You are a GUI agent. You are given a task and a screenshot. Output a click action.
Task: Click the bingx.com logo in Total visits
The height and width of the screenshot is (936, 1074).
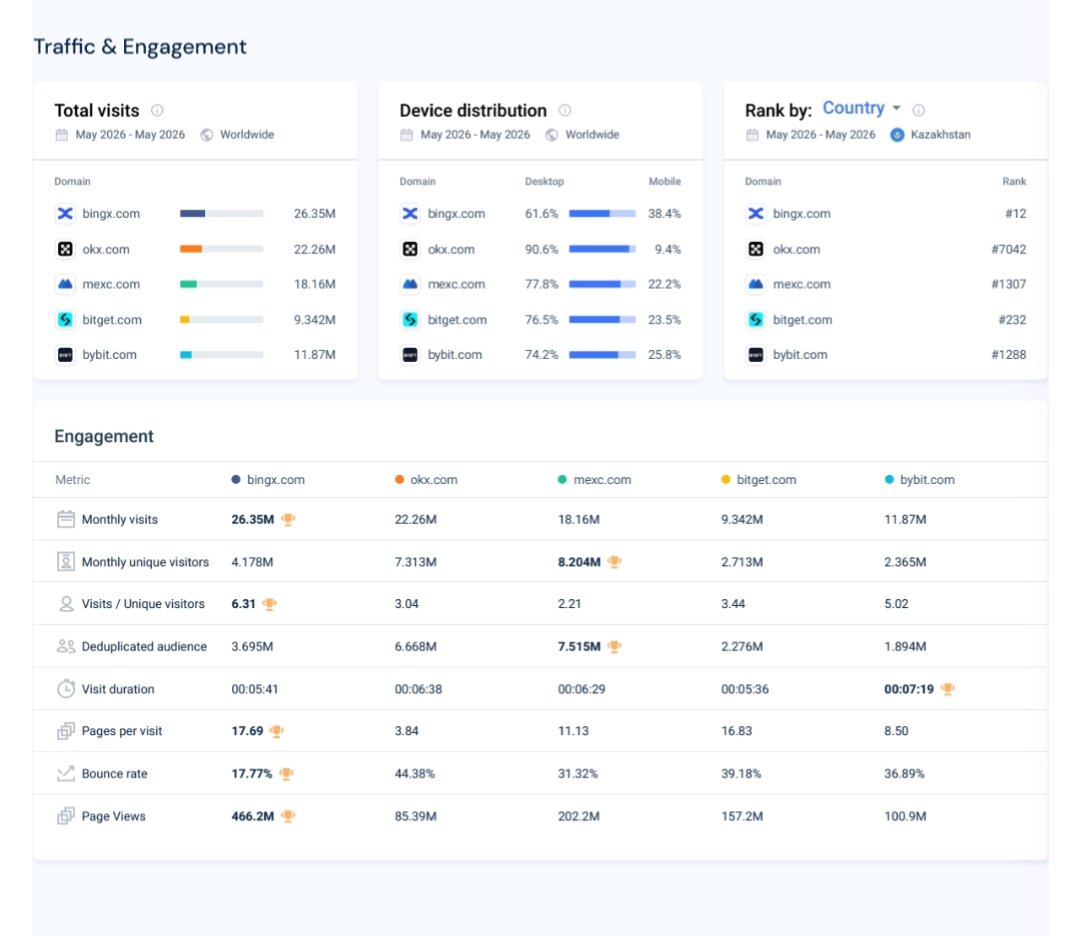point(65,214)
